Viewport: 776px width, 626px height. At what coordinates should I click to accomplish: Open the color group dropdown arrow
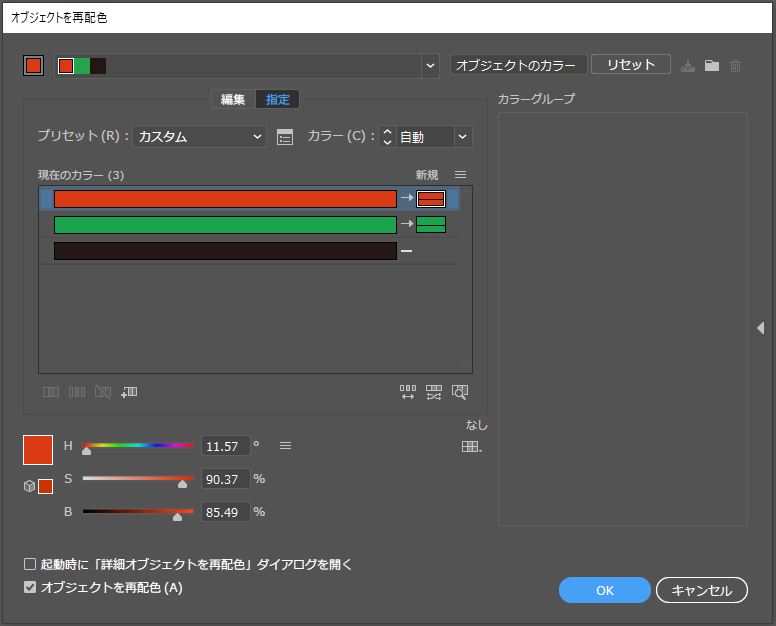click(431, 65)
